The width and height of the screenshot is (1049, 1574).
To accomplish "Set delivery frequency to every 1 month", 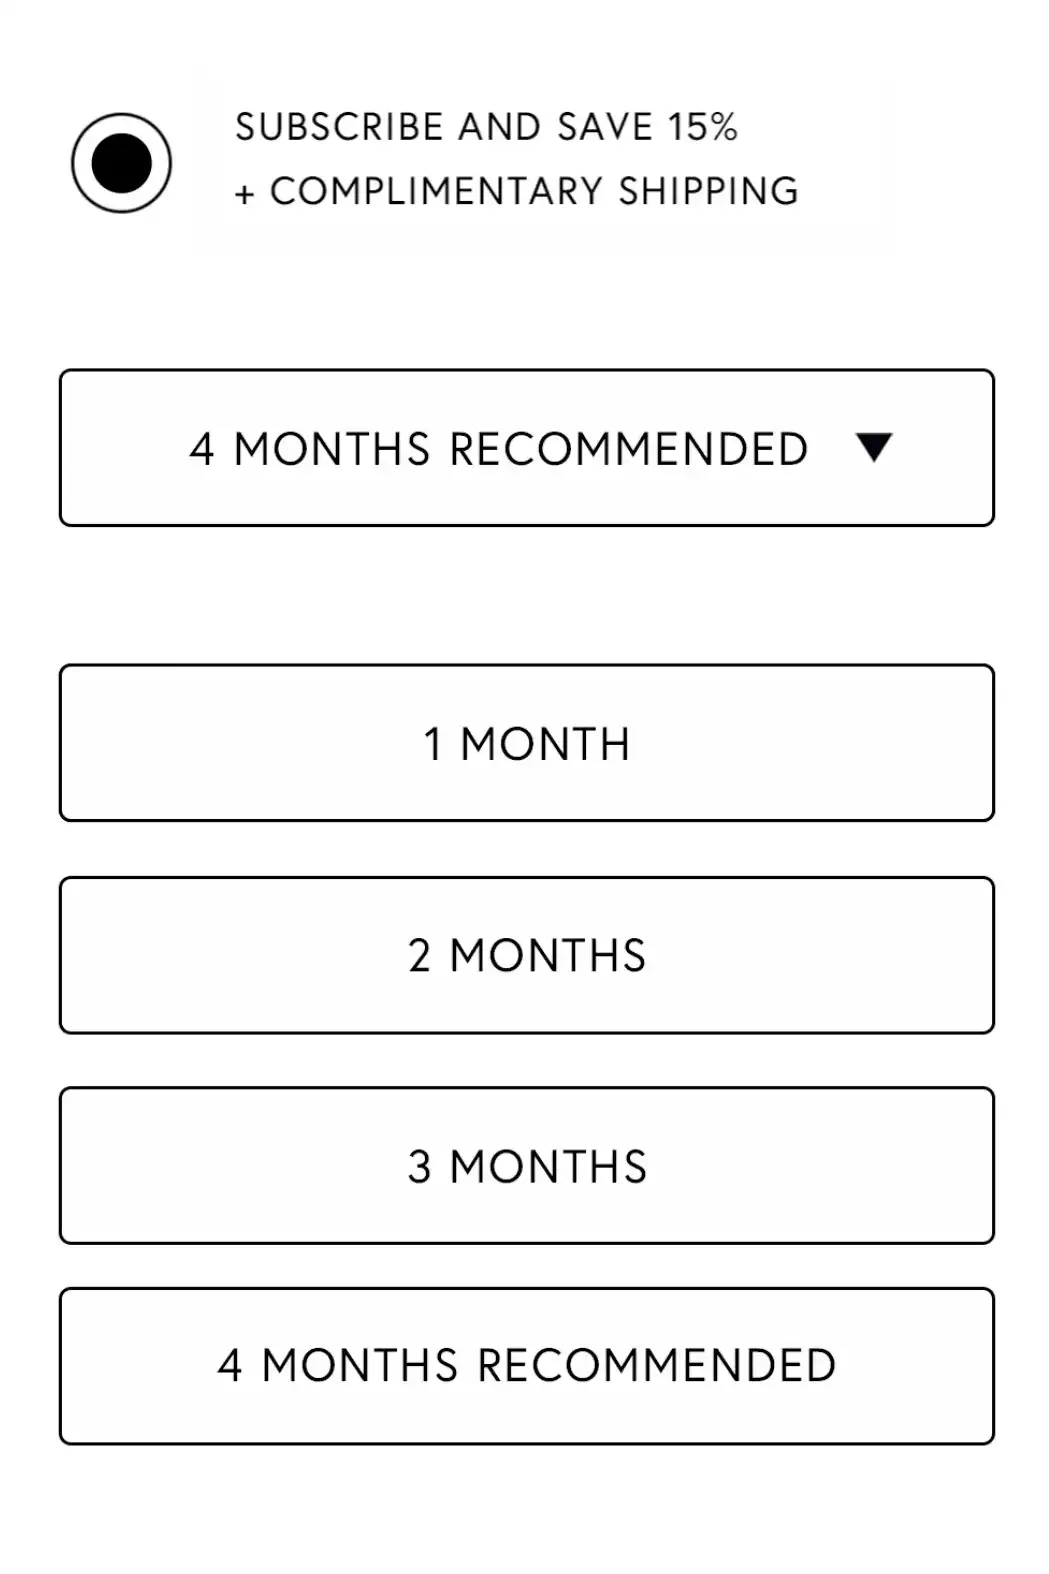I will click(526, 743).
